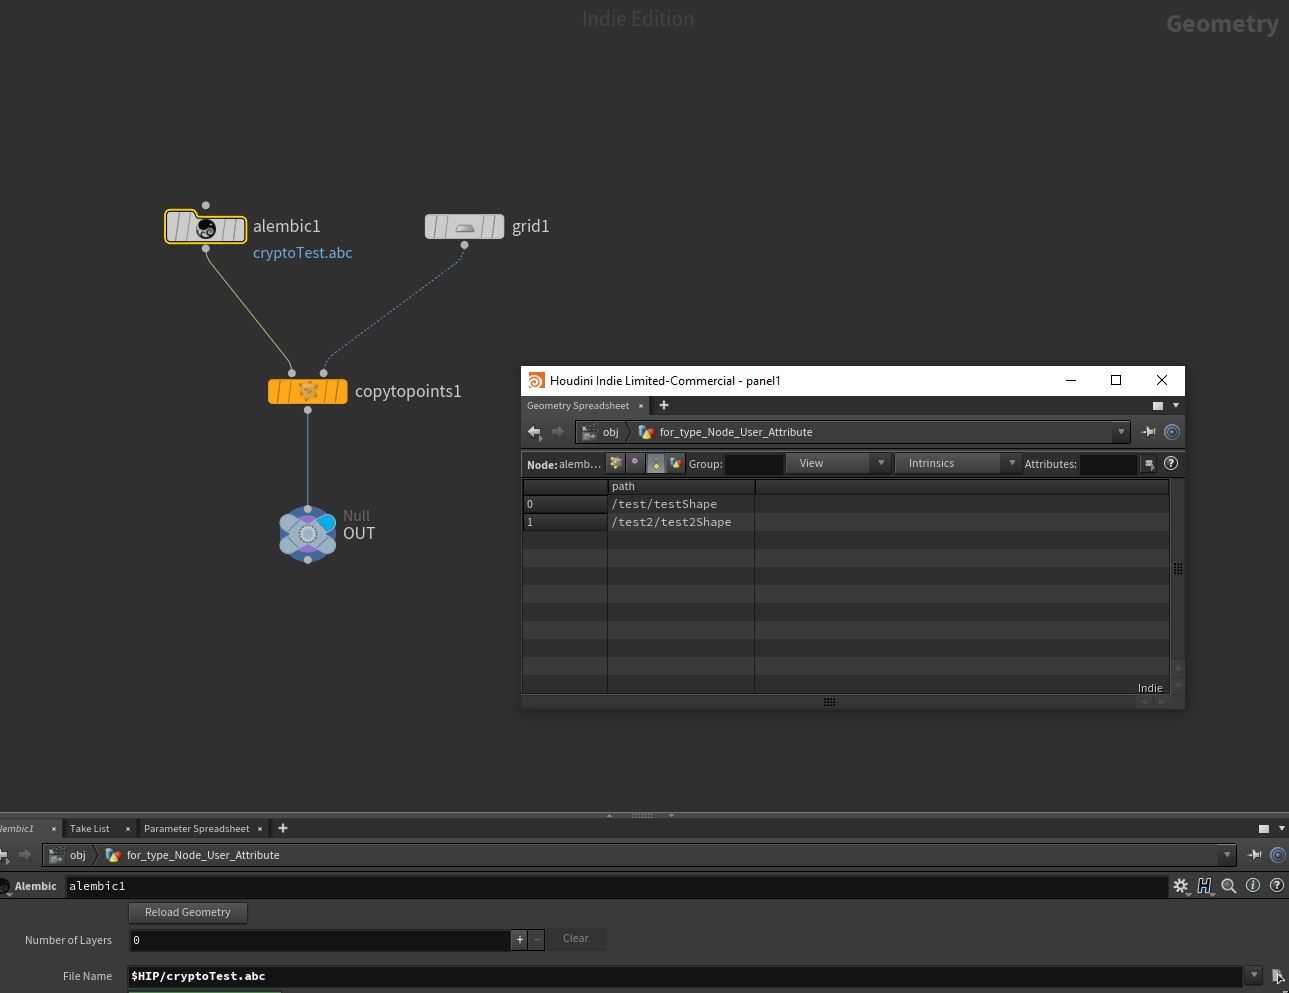
Task: Remove a layer with minus button
Action: pyautogui.click(x=536, y=940)
